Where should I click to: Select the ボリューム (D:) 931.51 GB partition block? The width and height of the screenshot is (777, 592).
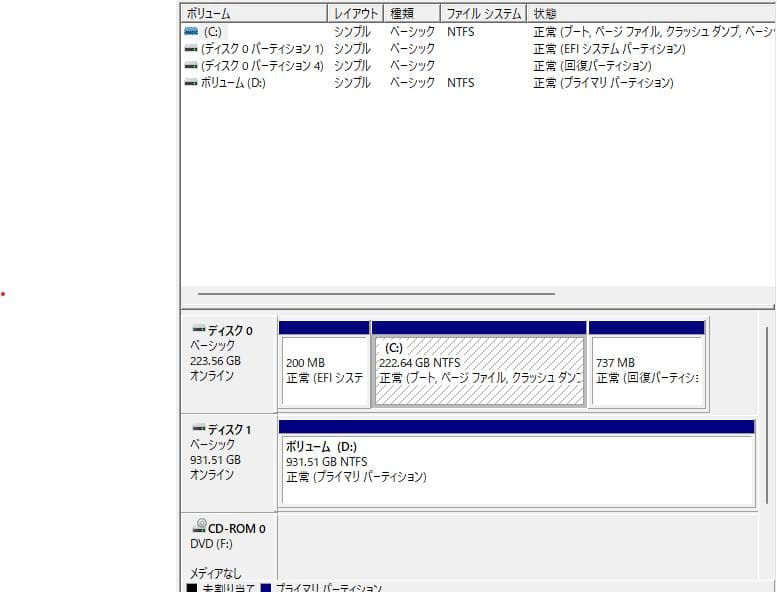coord(517,464)
